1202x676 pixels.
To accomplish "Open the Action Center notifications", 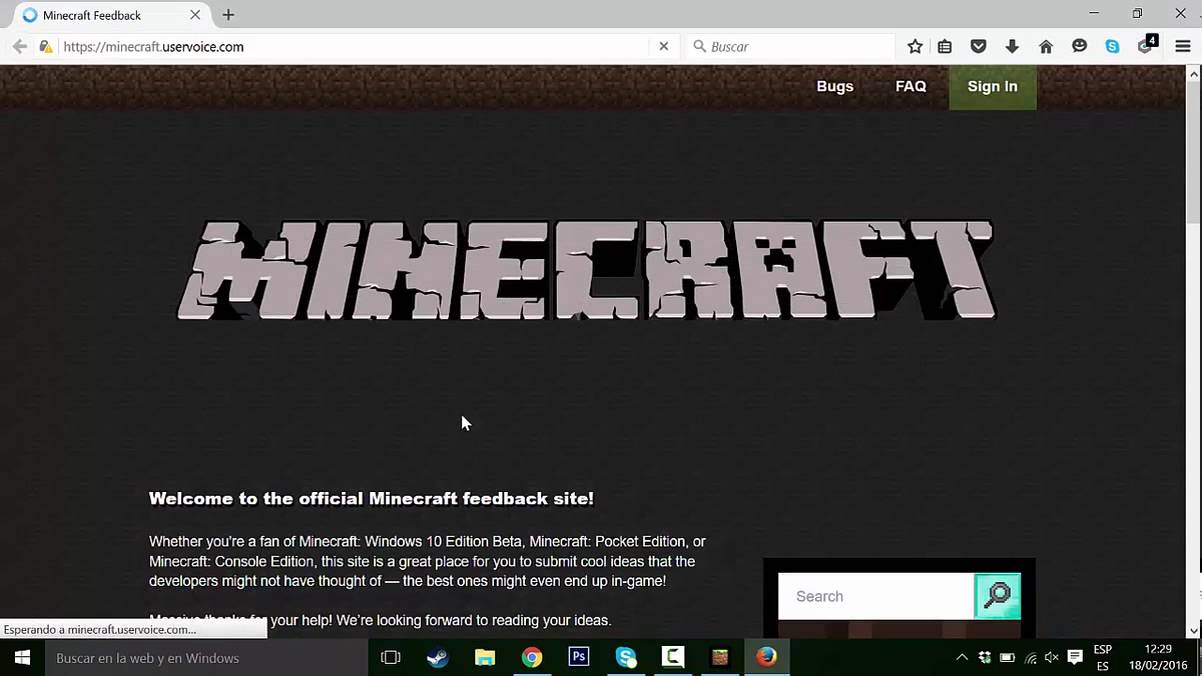I will click(x=1075, y=657).
